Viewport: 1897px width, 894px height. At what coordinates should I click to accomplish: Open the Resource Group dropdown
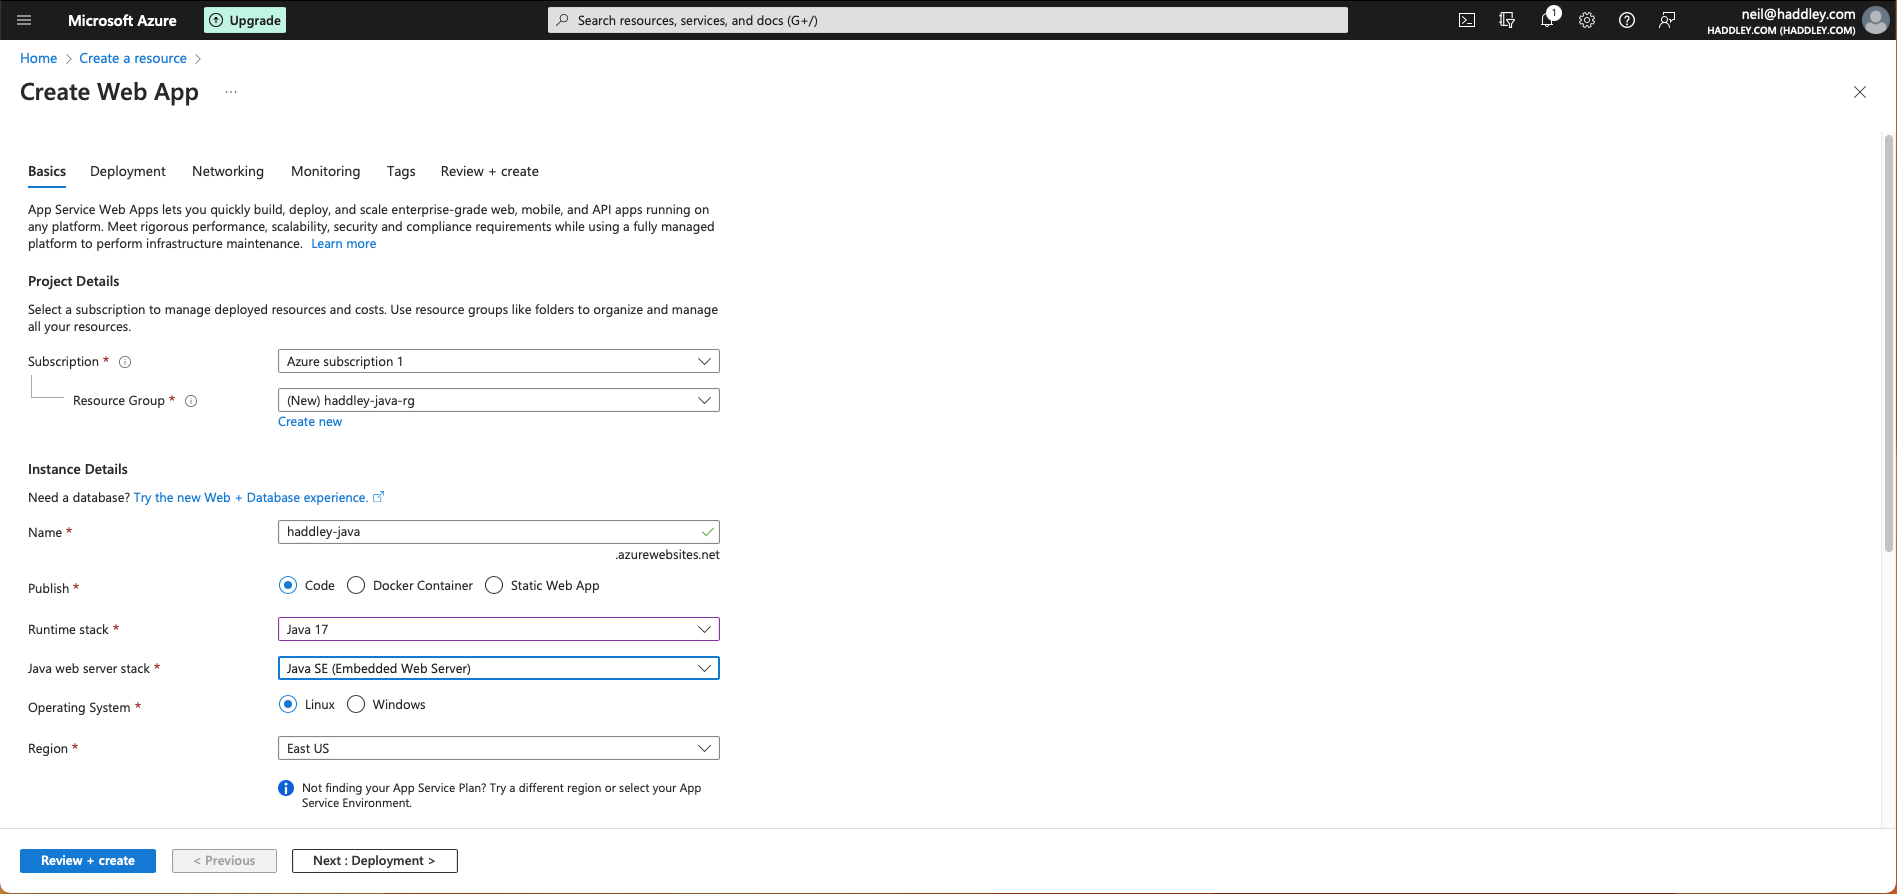coord(498,400)
